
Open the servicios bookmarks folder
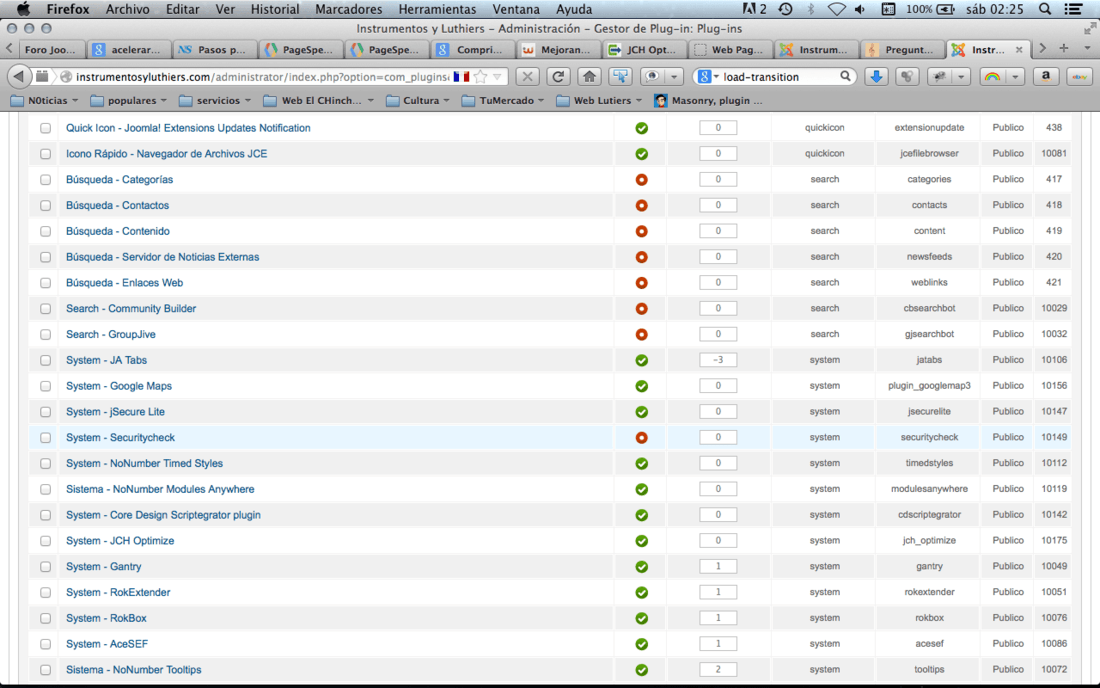point(215,101)
